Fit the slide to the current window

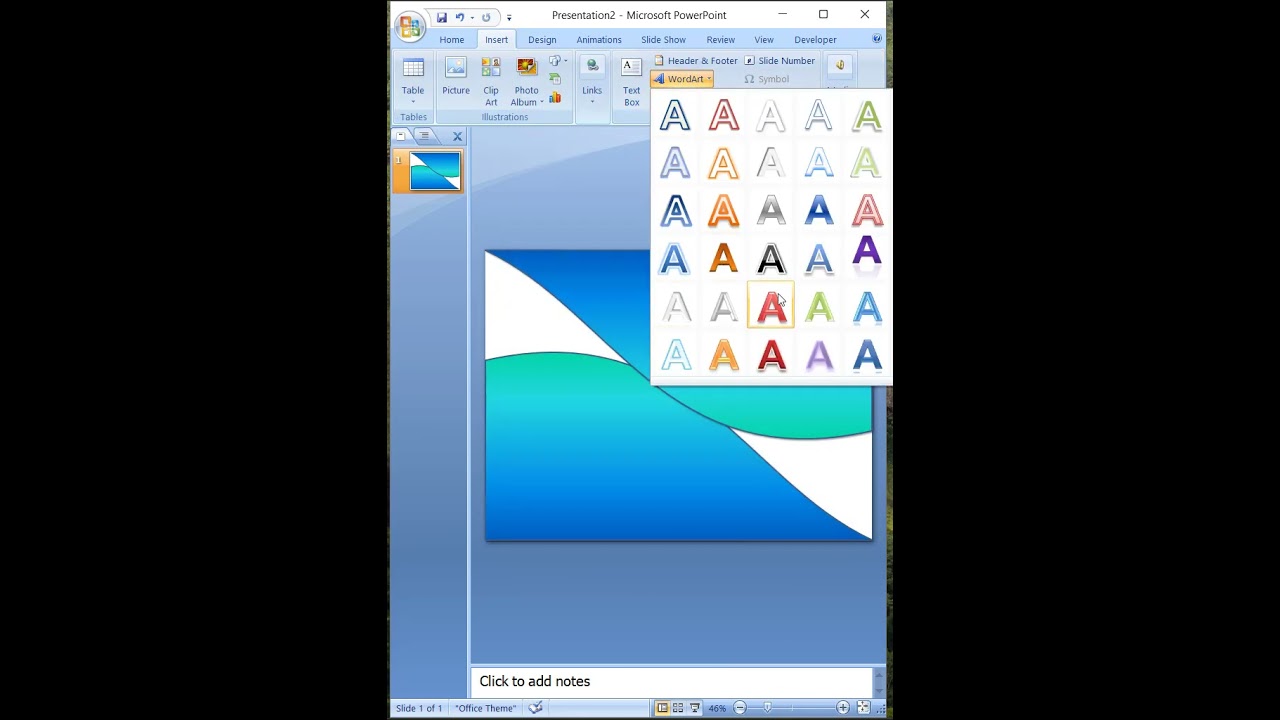click(863, 708)
